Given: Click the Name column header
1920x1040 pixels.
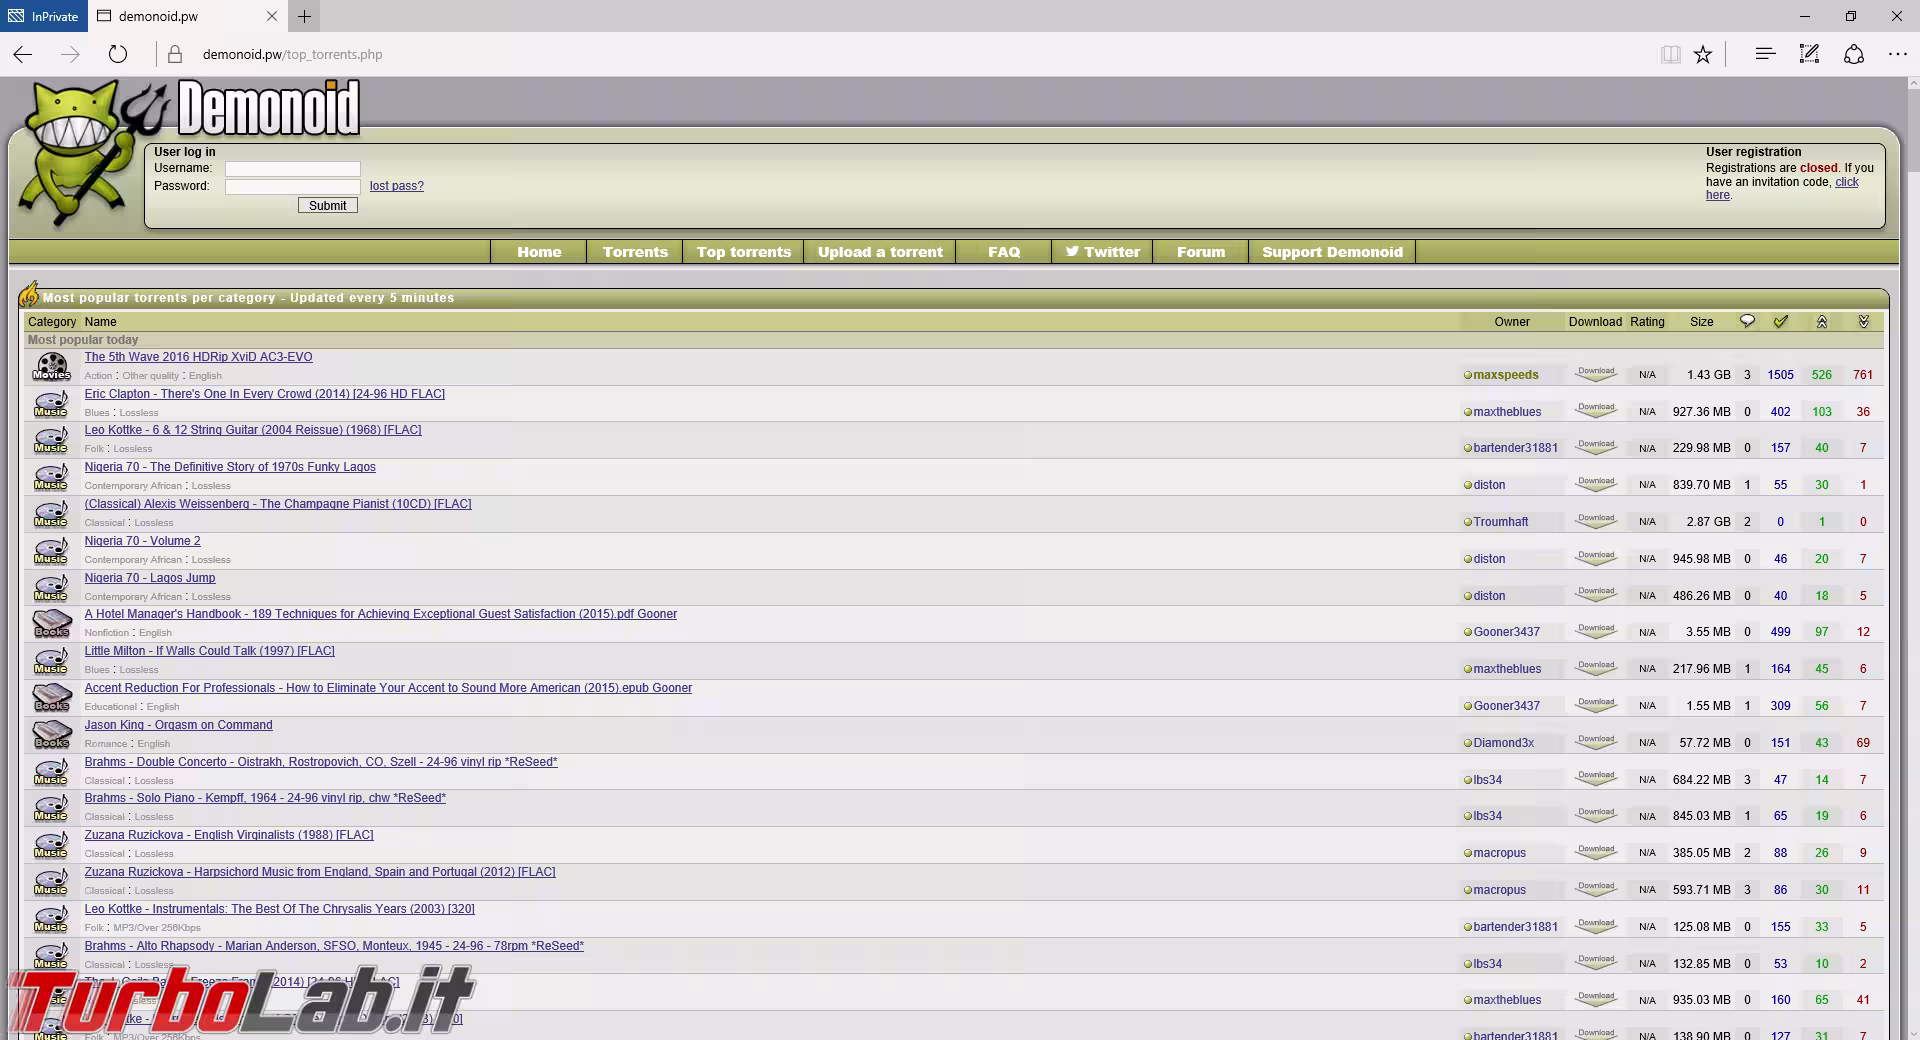Looking at the screenshot, I should (100, 322).
